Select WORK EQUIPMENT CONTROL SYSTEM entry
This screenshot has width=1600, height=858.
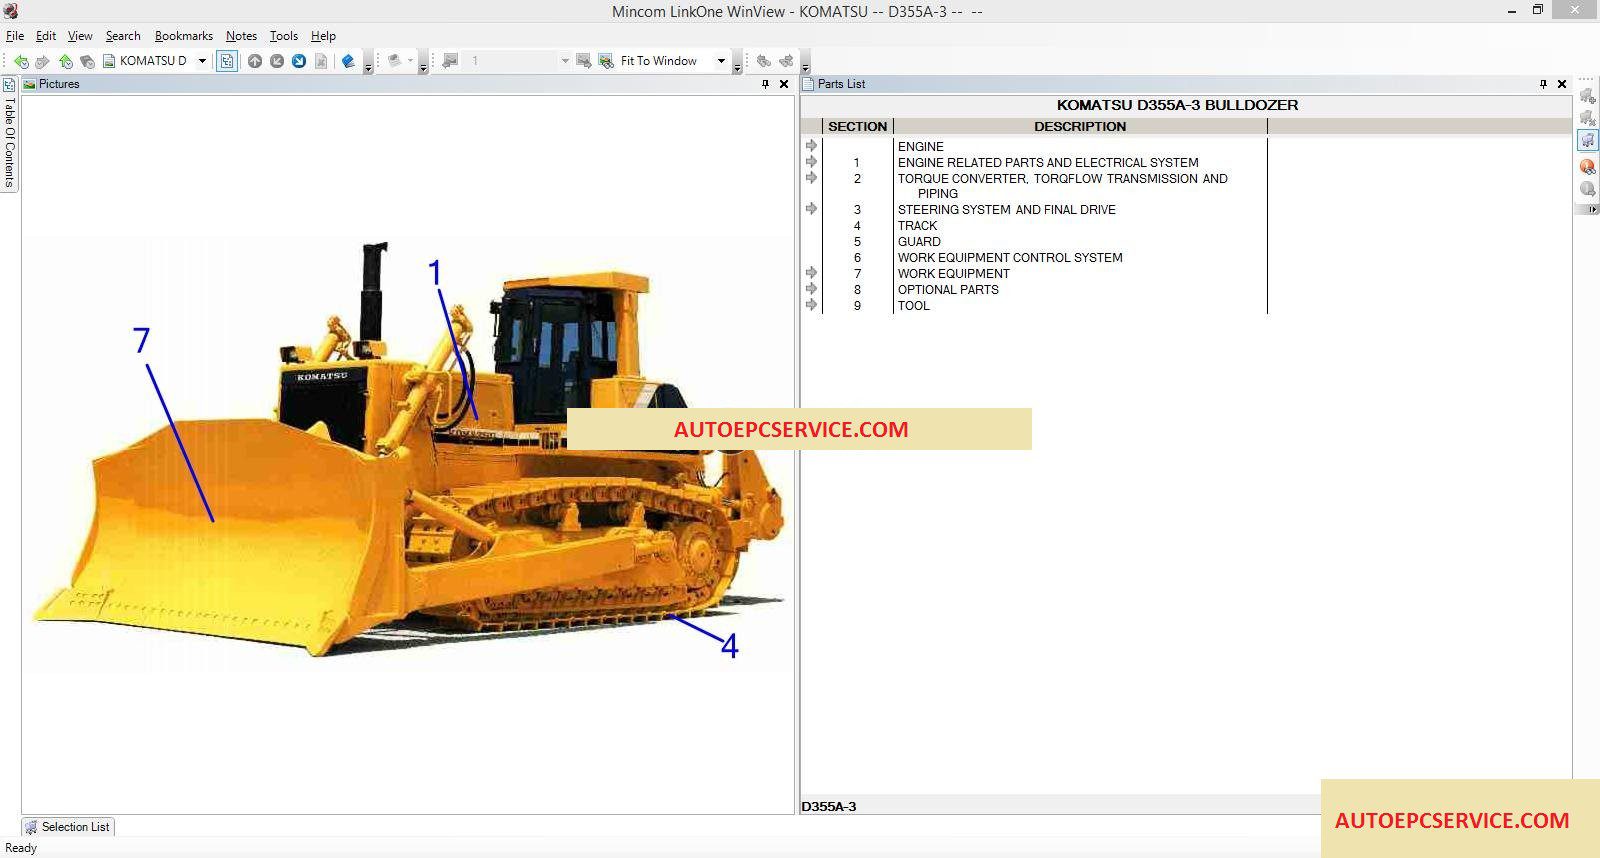pyautogui.click(x=1010, y=258)
